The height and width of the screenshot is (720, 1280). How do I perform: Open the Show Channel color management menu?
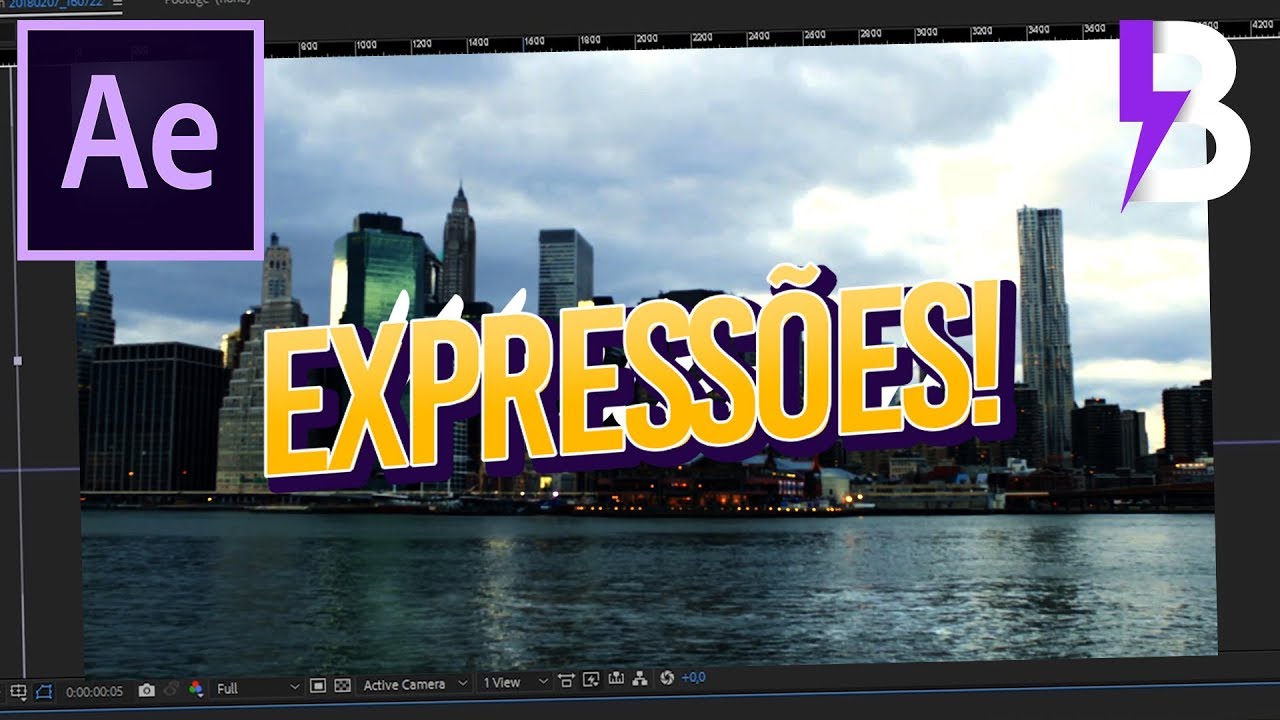(195, 688)
